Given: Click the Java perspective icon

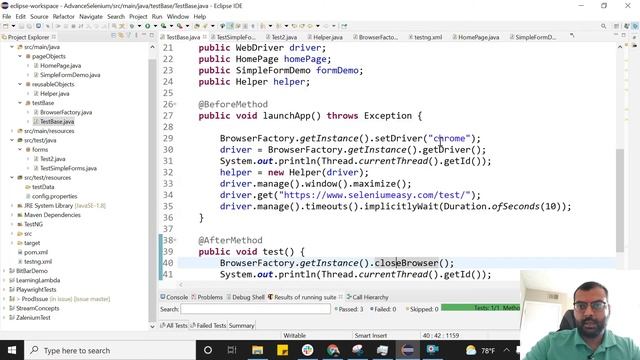Looking at the screenshot, I should tap(635, 26).
